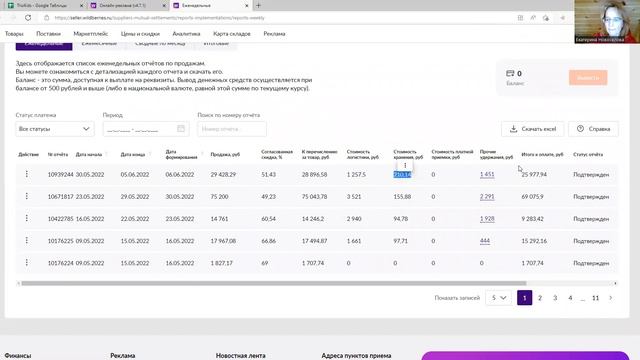
Task: Click the discount cell 60,54
Action: pos(269,219)
